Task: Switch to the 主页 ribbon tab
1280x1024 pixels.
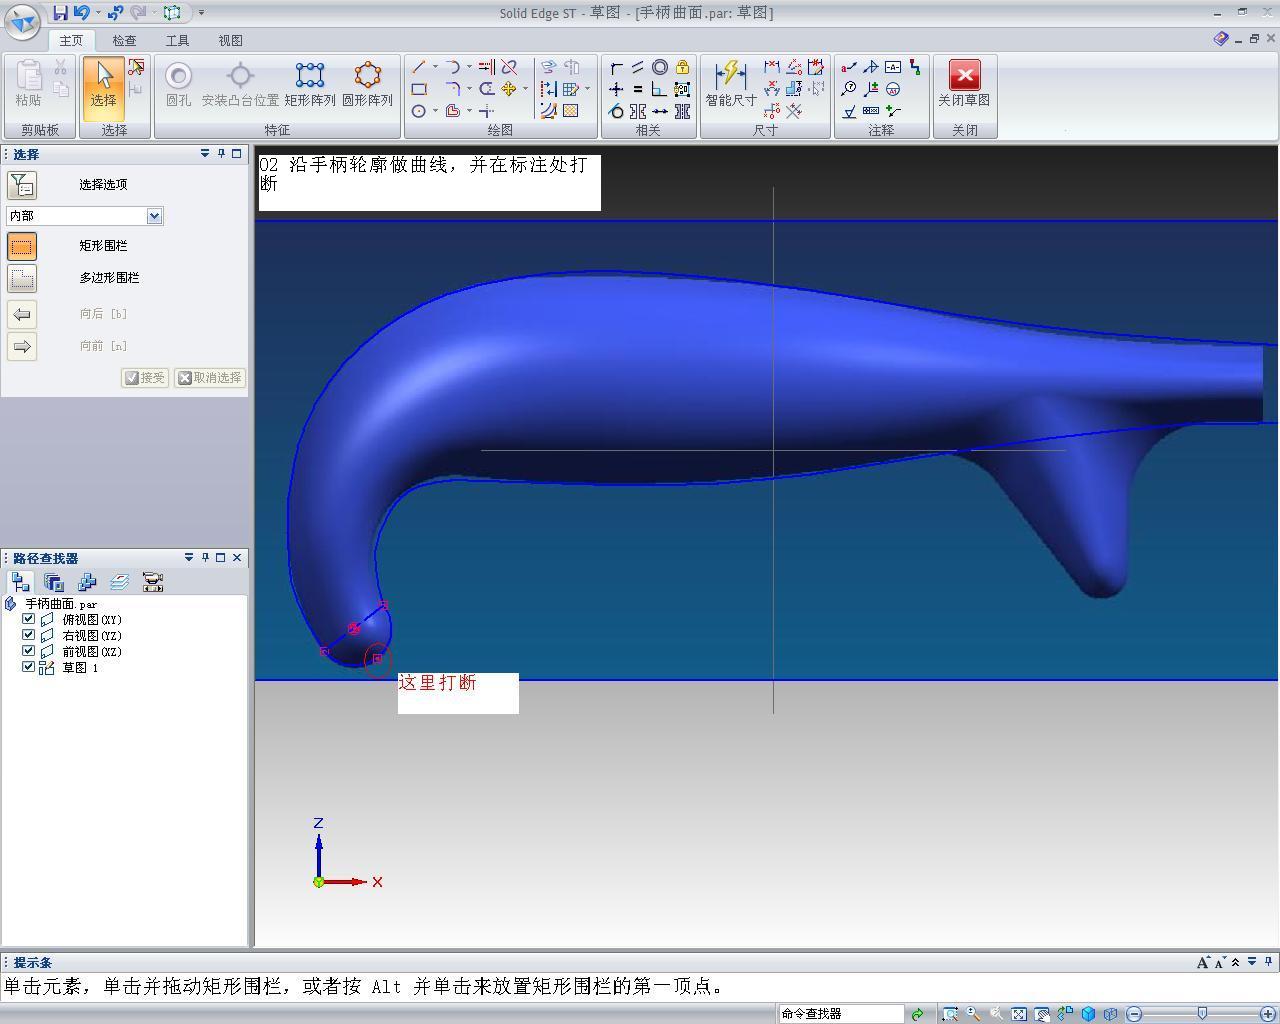Action: (71, 40)
